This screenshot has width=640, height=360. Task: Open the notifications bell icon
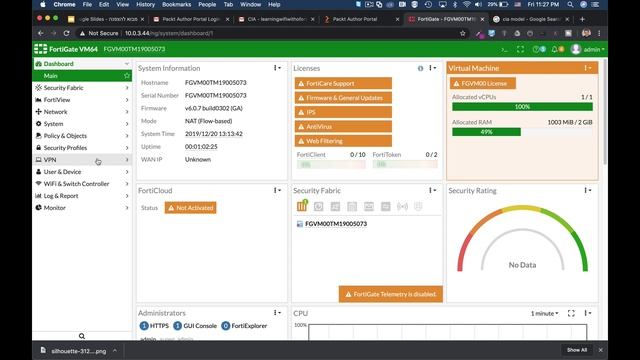[554, 49]
